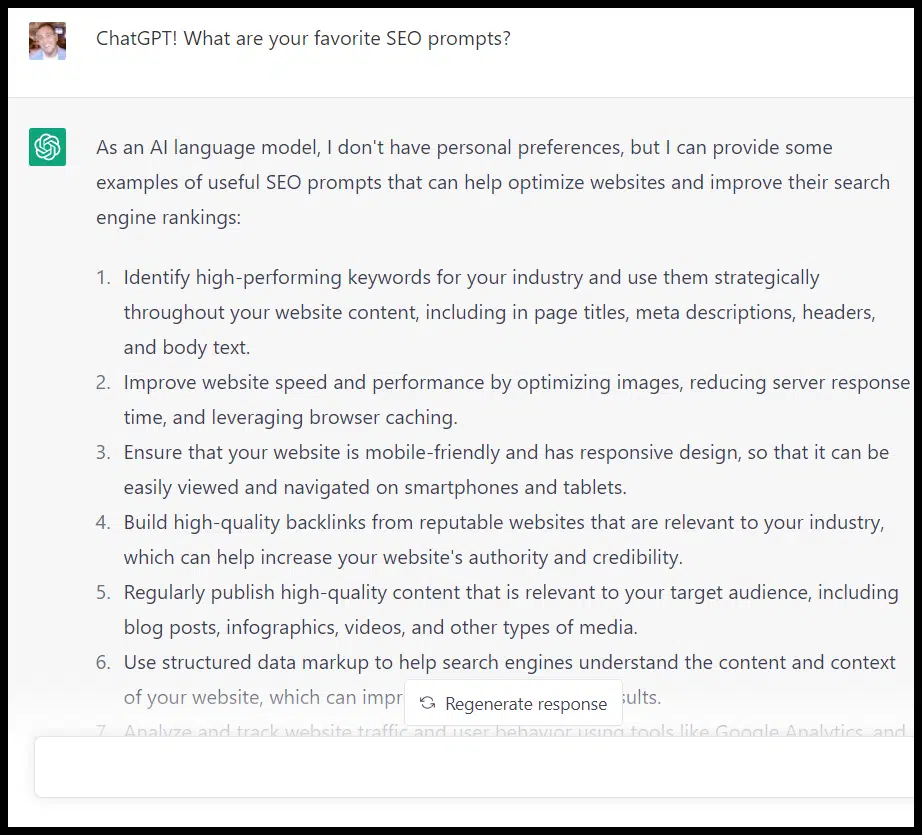
Task: Click list item 1 about high-performing keywords
Action: (470, 312)
